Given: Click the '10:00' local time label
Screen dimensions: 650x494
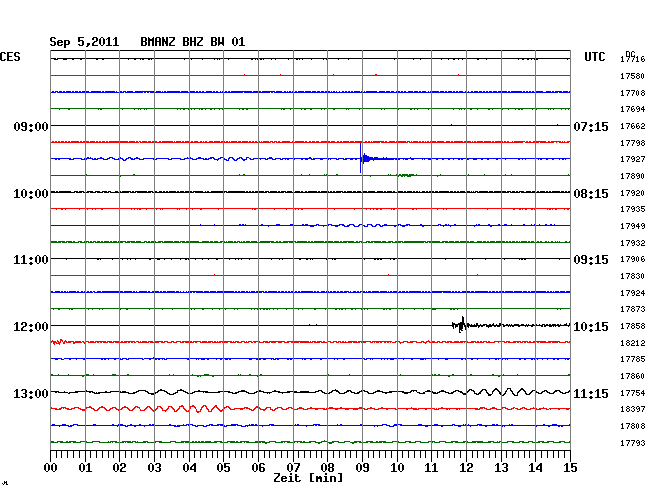Looking at the screenshot, I should [31, 194].
